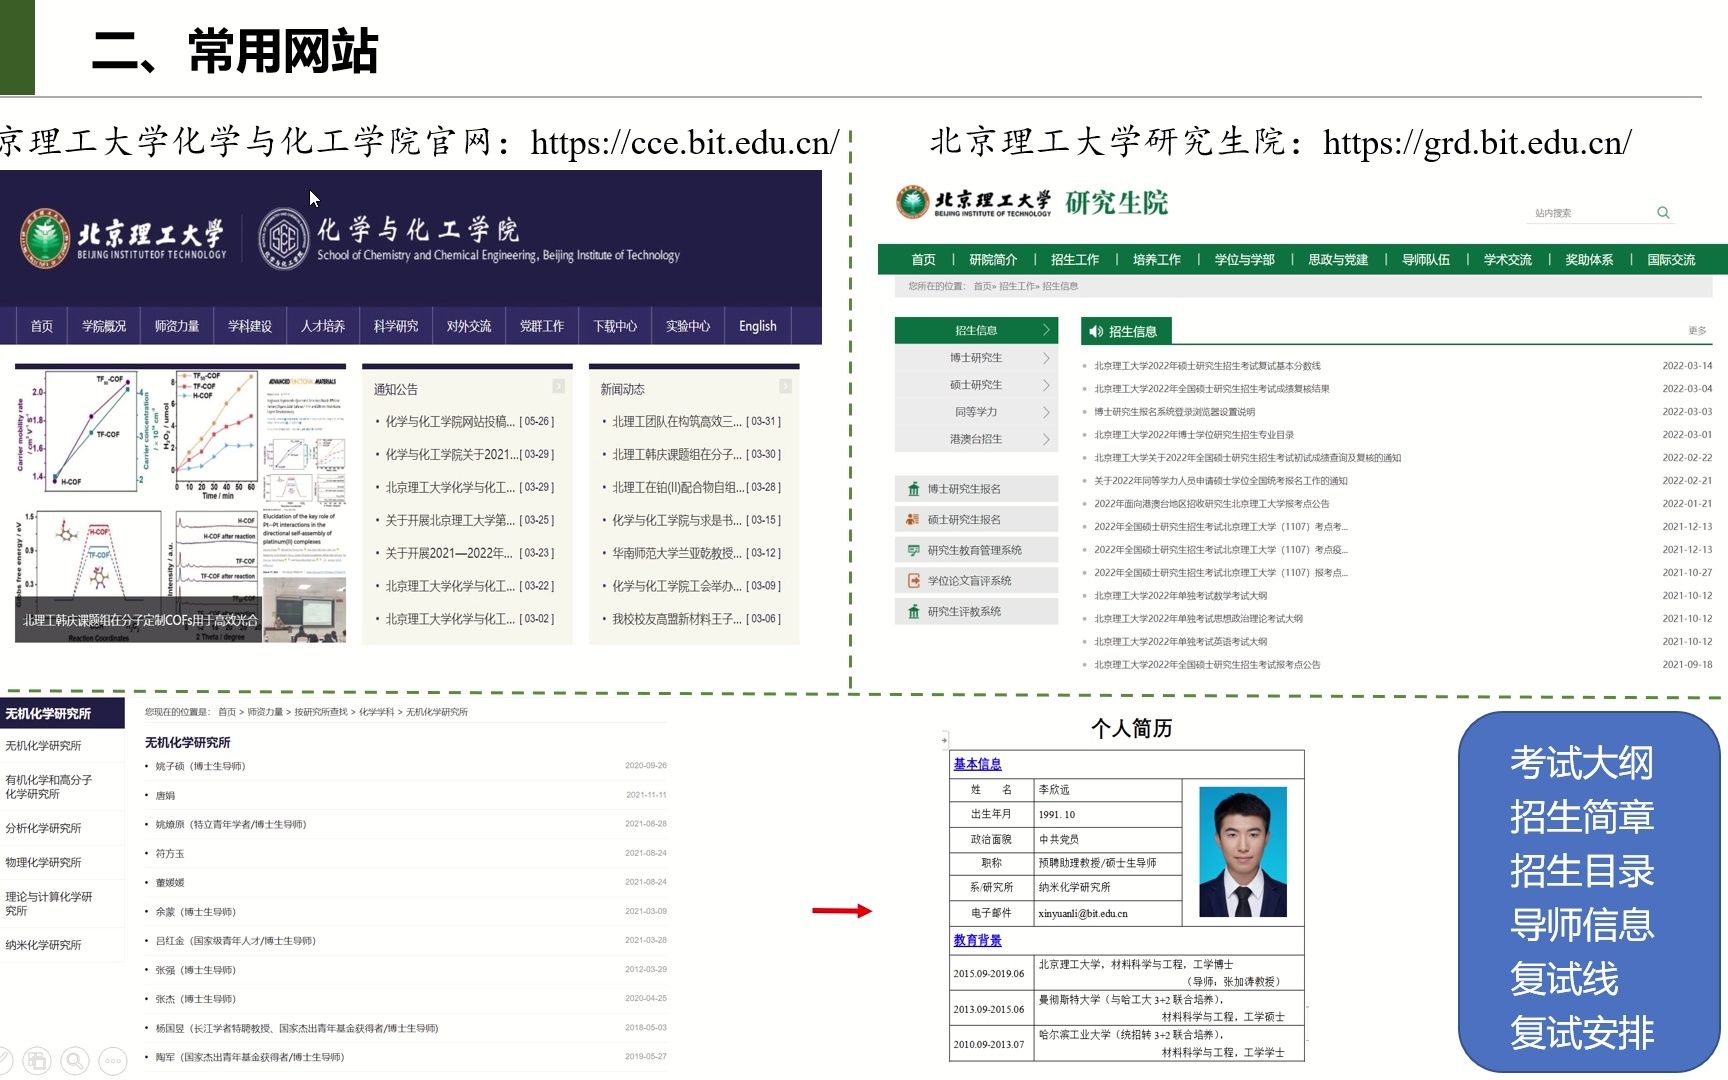Click the 教育背景 heading link in resume
This screenshot has height=1080, width=1728.
pos(977,941)
